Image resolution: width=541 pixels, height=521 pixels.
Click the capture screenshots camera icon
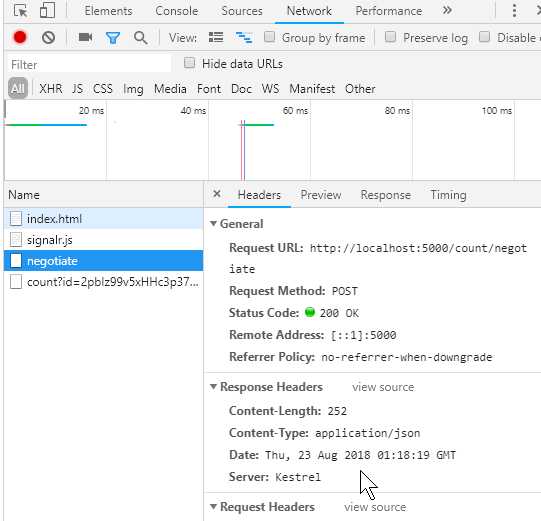pos(85,37)
